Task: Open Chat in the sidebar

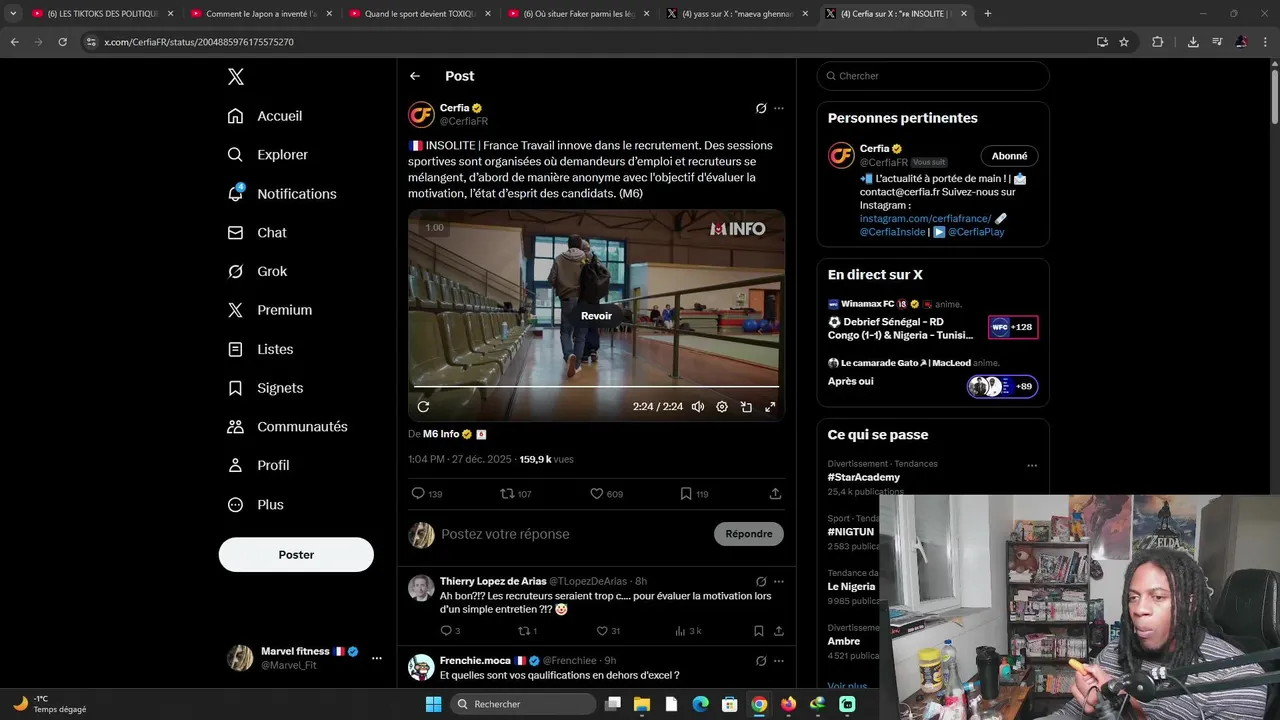Action: tap(257, 232)
